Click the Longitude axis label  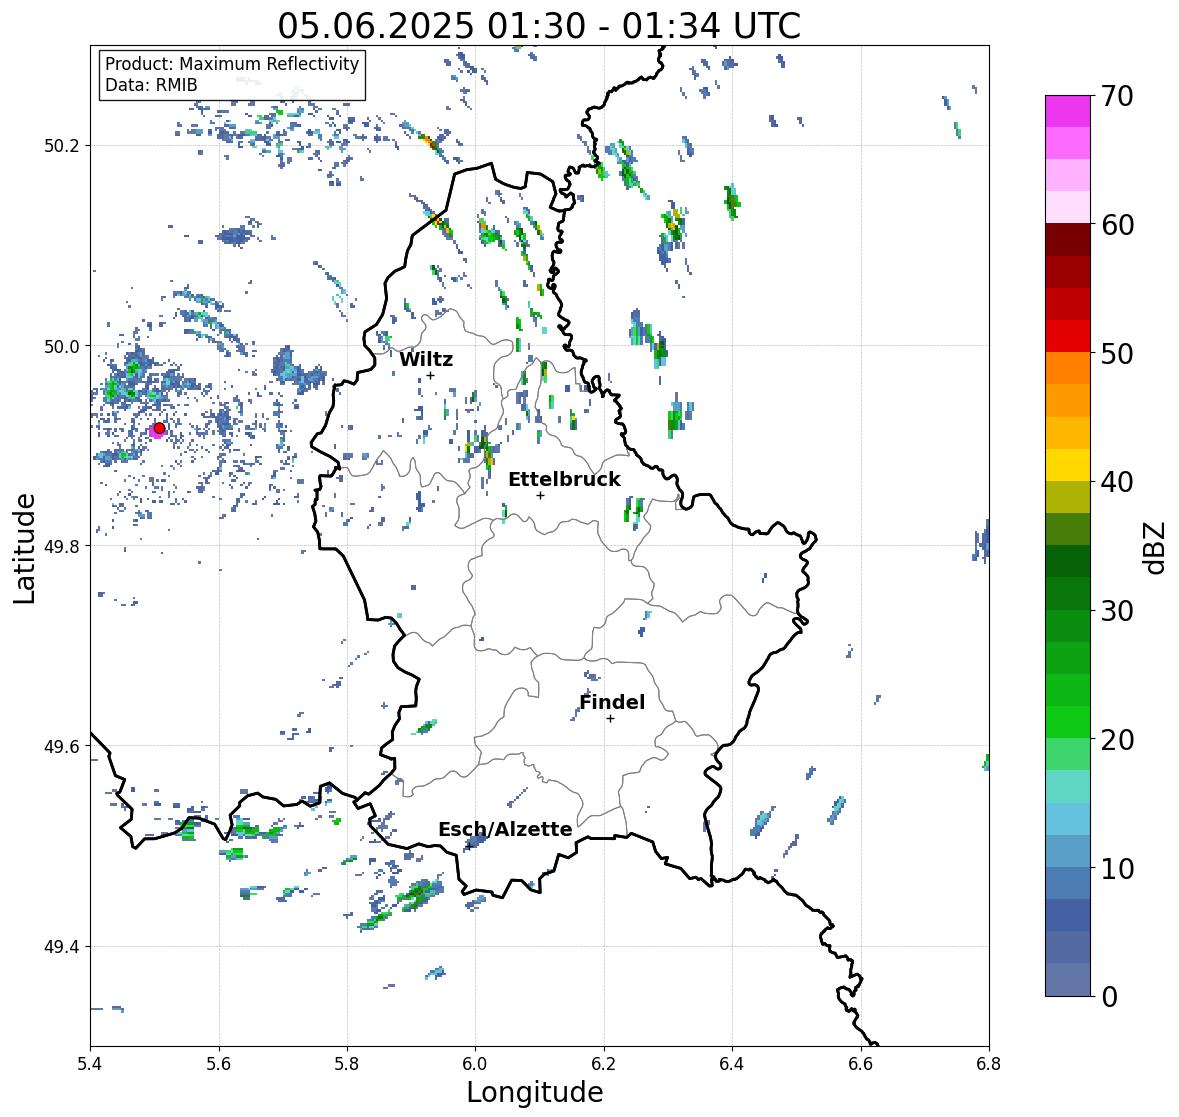pyautogui.click(x=535, y=1092)
